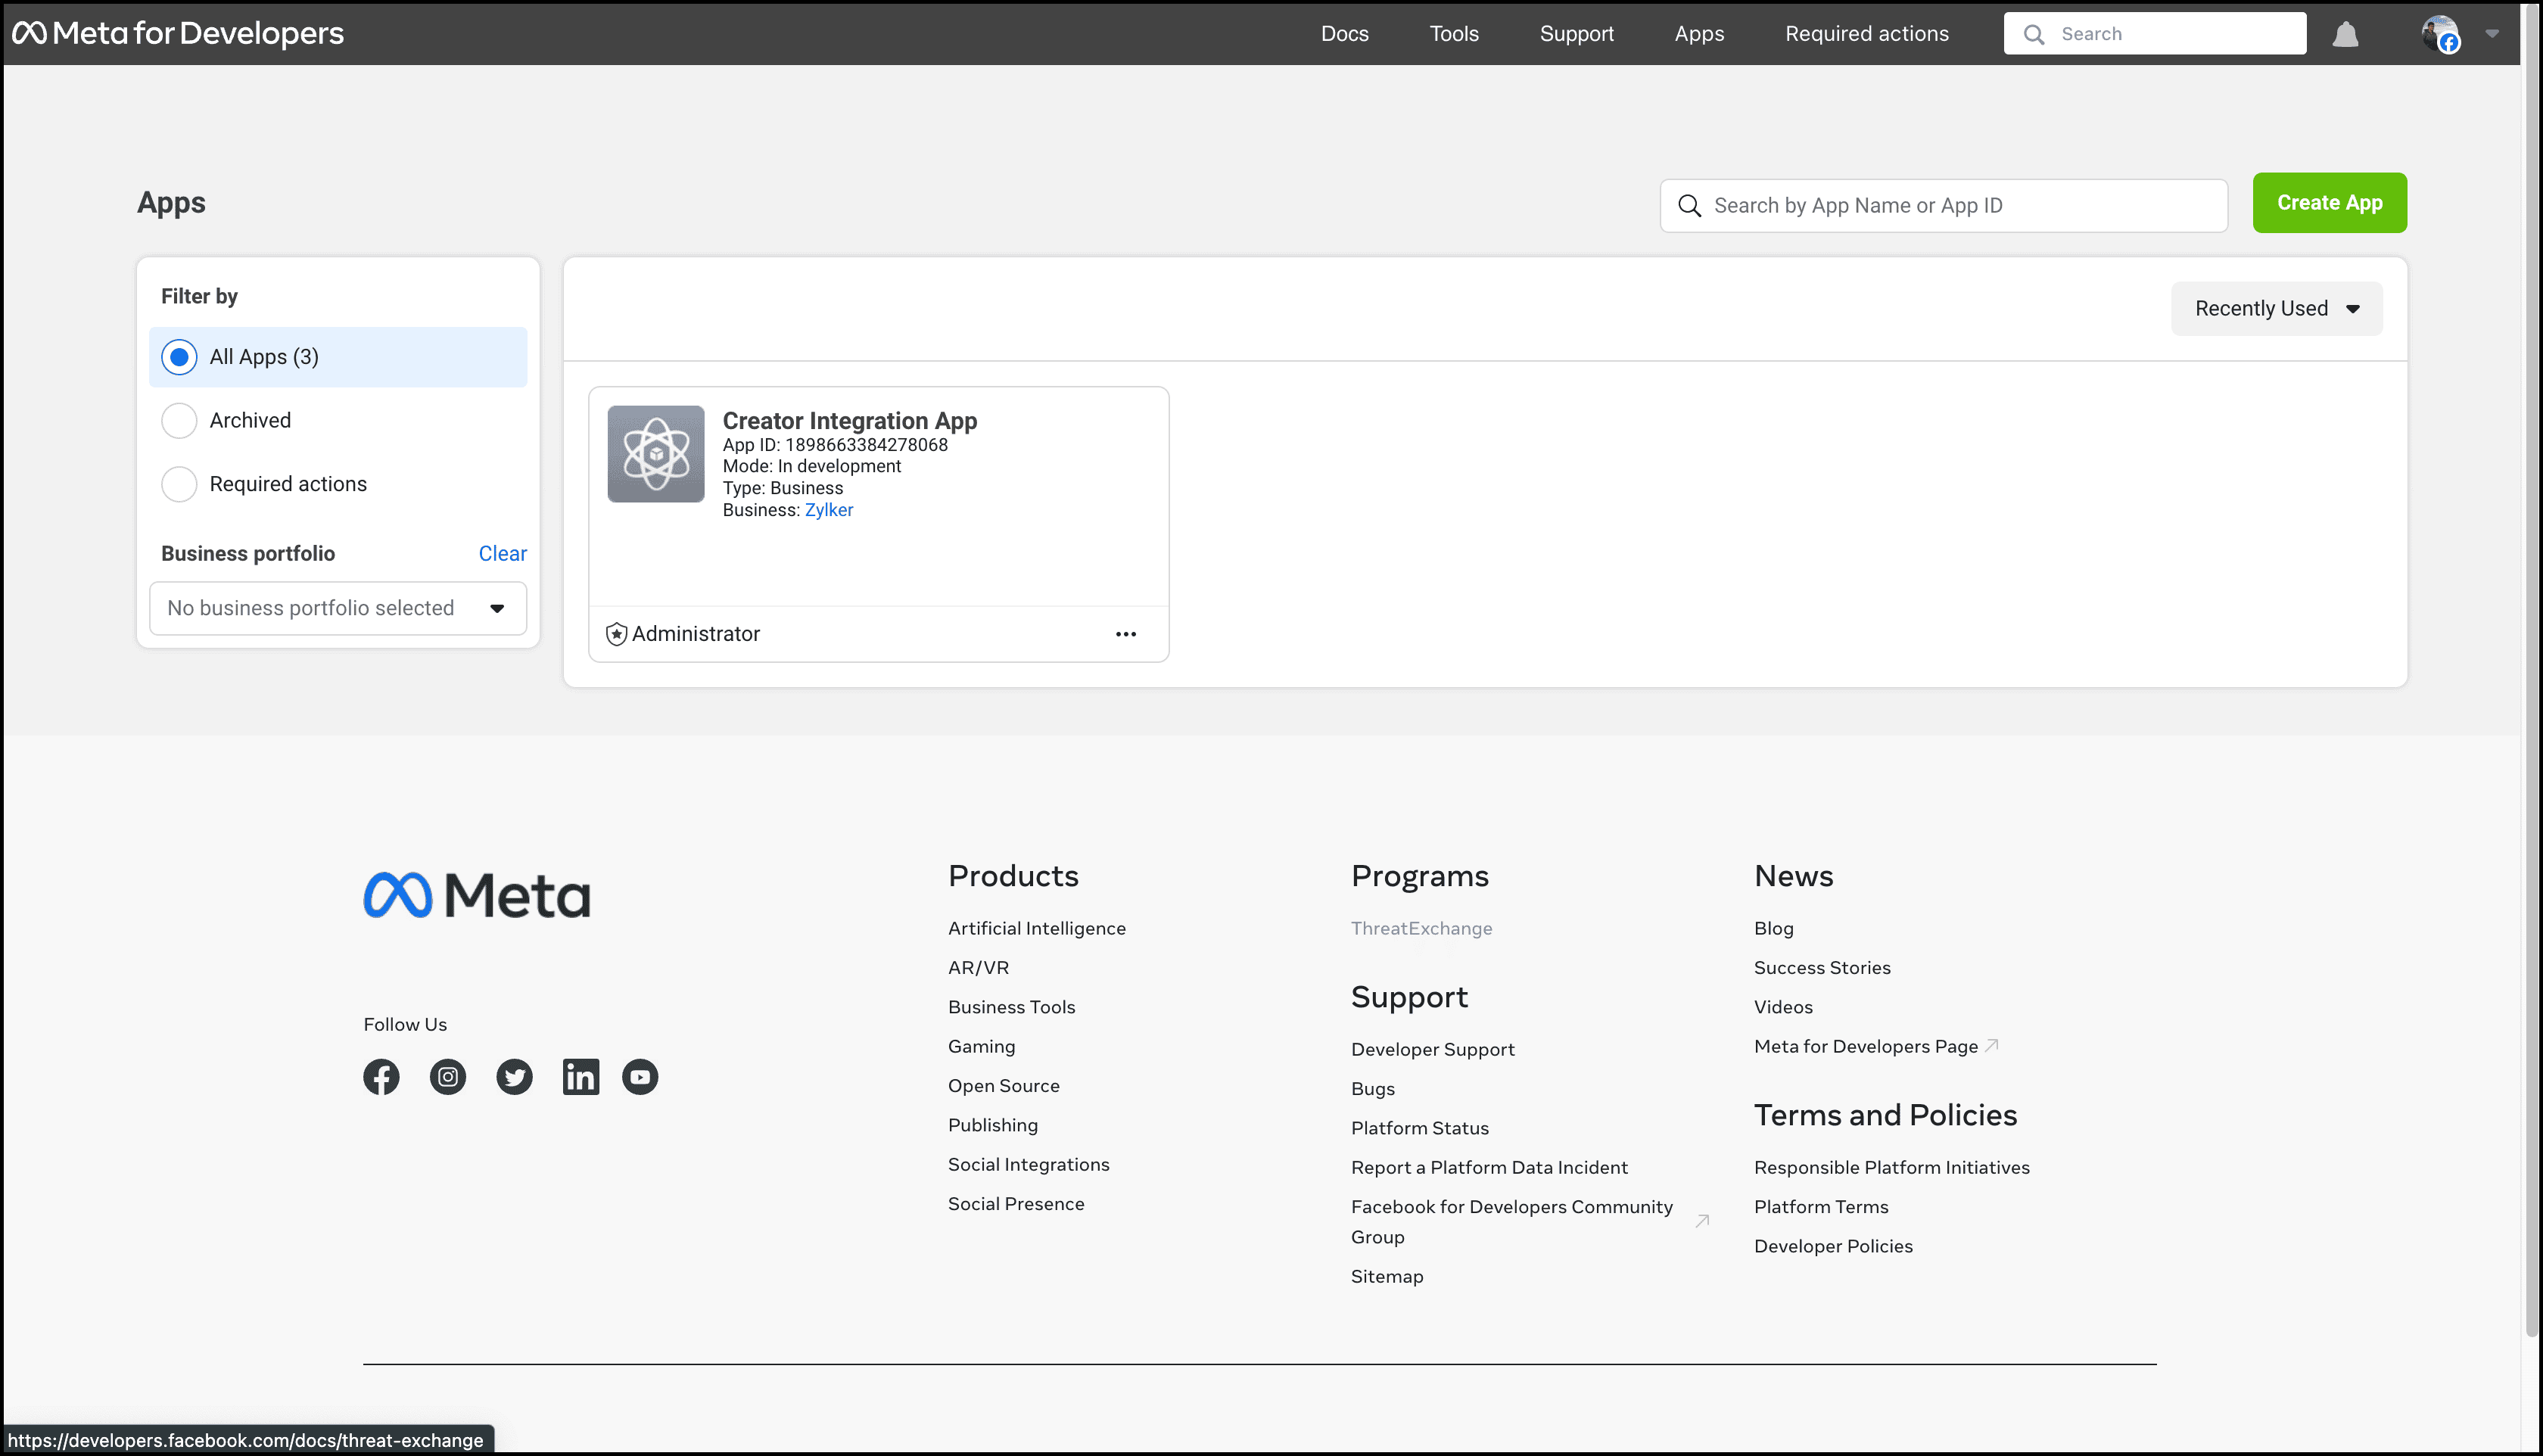Viewport: 2543px width, 1456px height.
Task: Select the All Apps (3) radio option
Action: point(179,357)
